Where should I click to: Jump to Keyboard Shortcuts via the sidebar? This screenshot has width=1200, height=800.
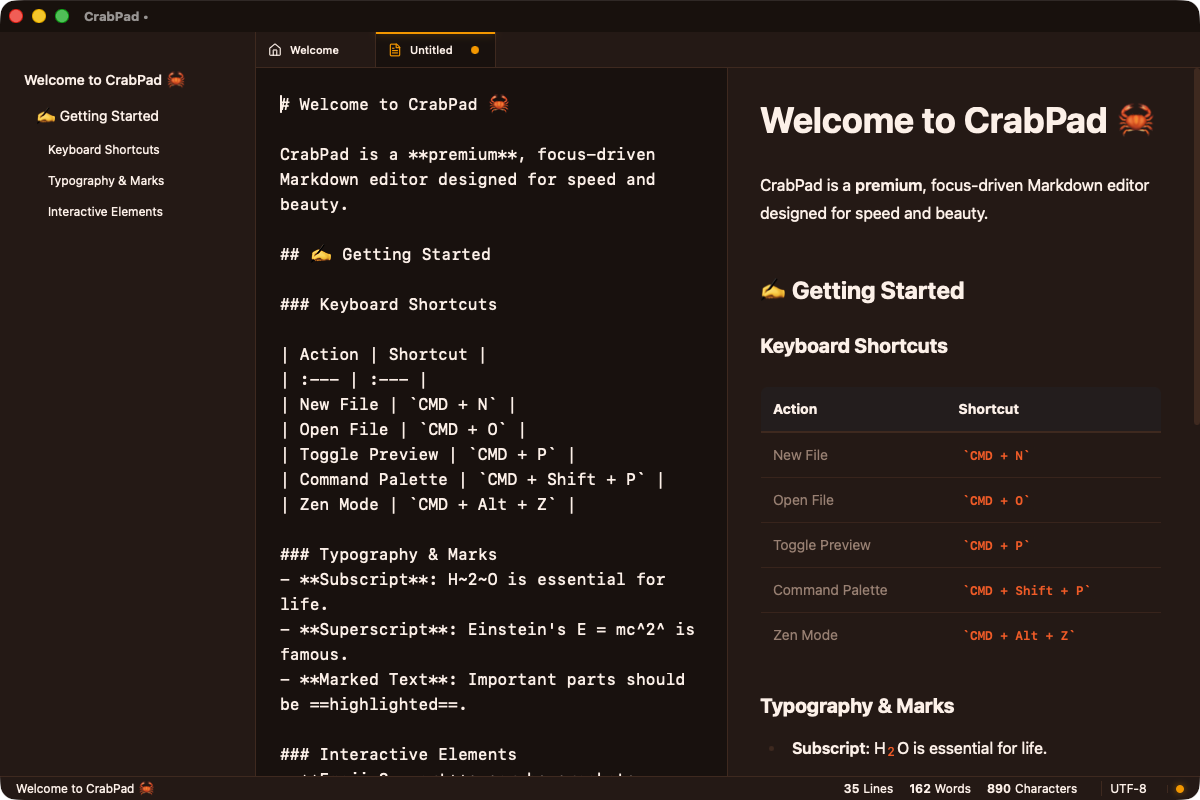coord(103,149)
